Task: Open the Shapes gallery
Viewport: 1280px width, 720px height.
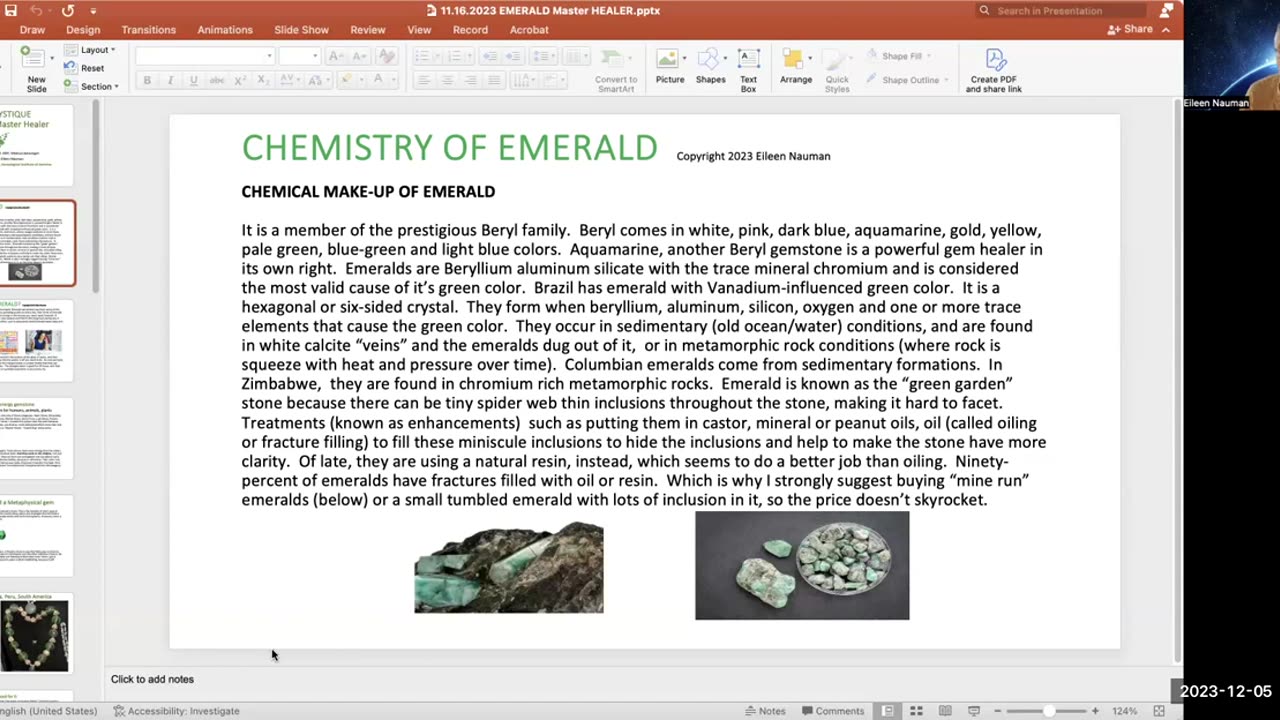Action: (x=711, y=68)
